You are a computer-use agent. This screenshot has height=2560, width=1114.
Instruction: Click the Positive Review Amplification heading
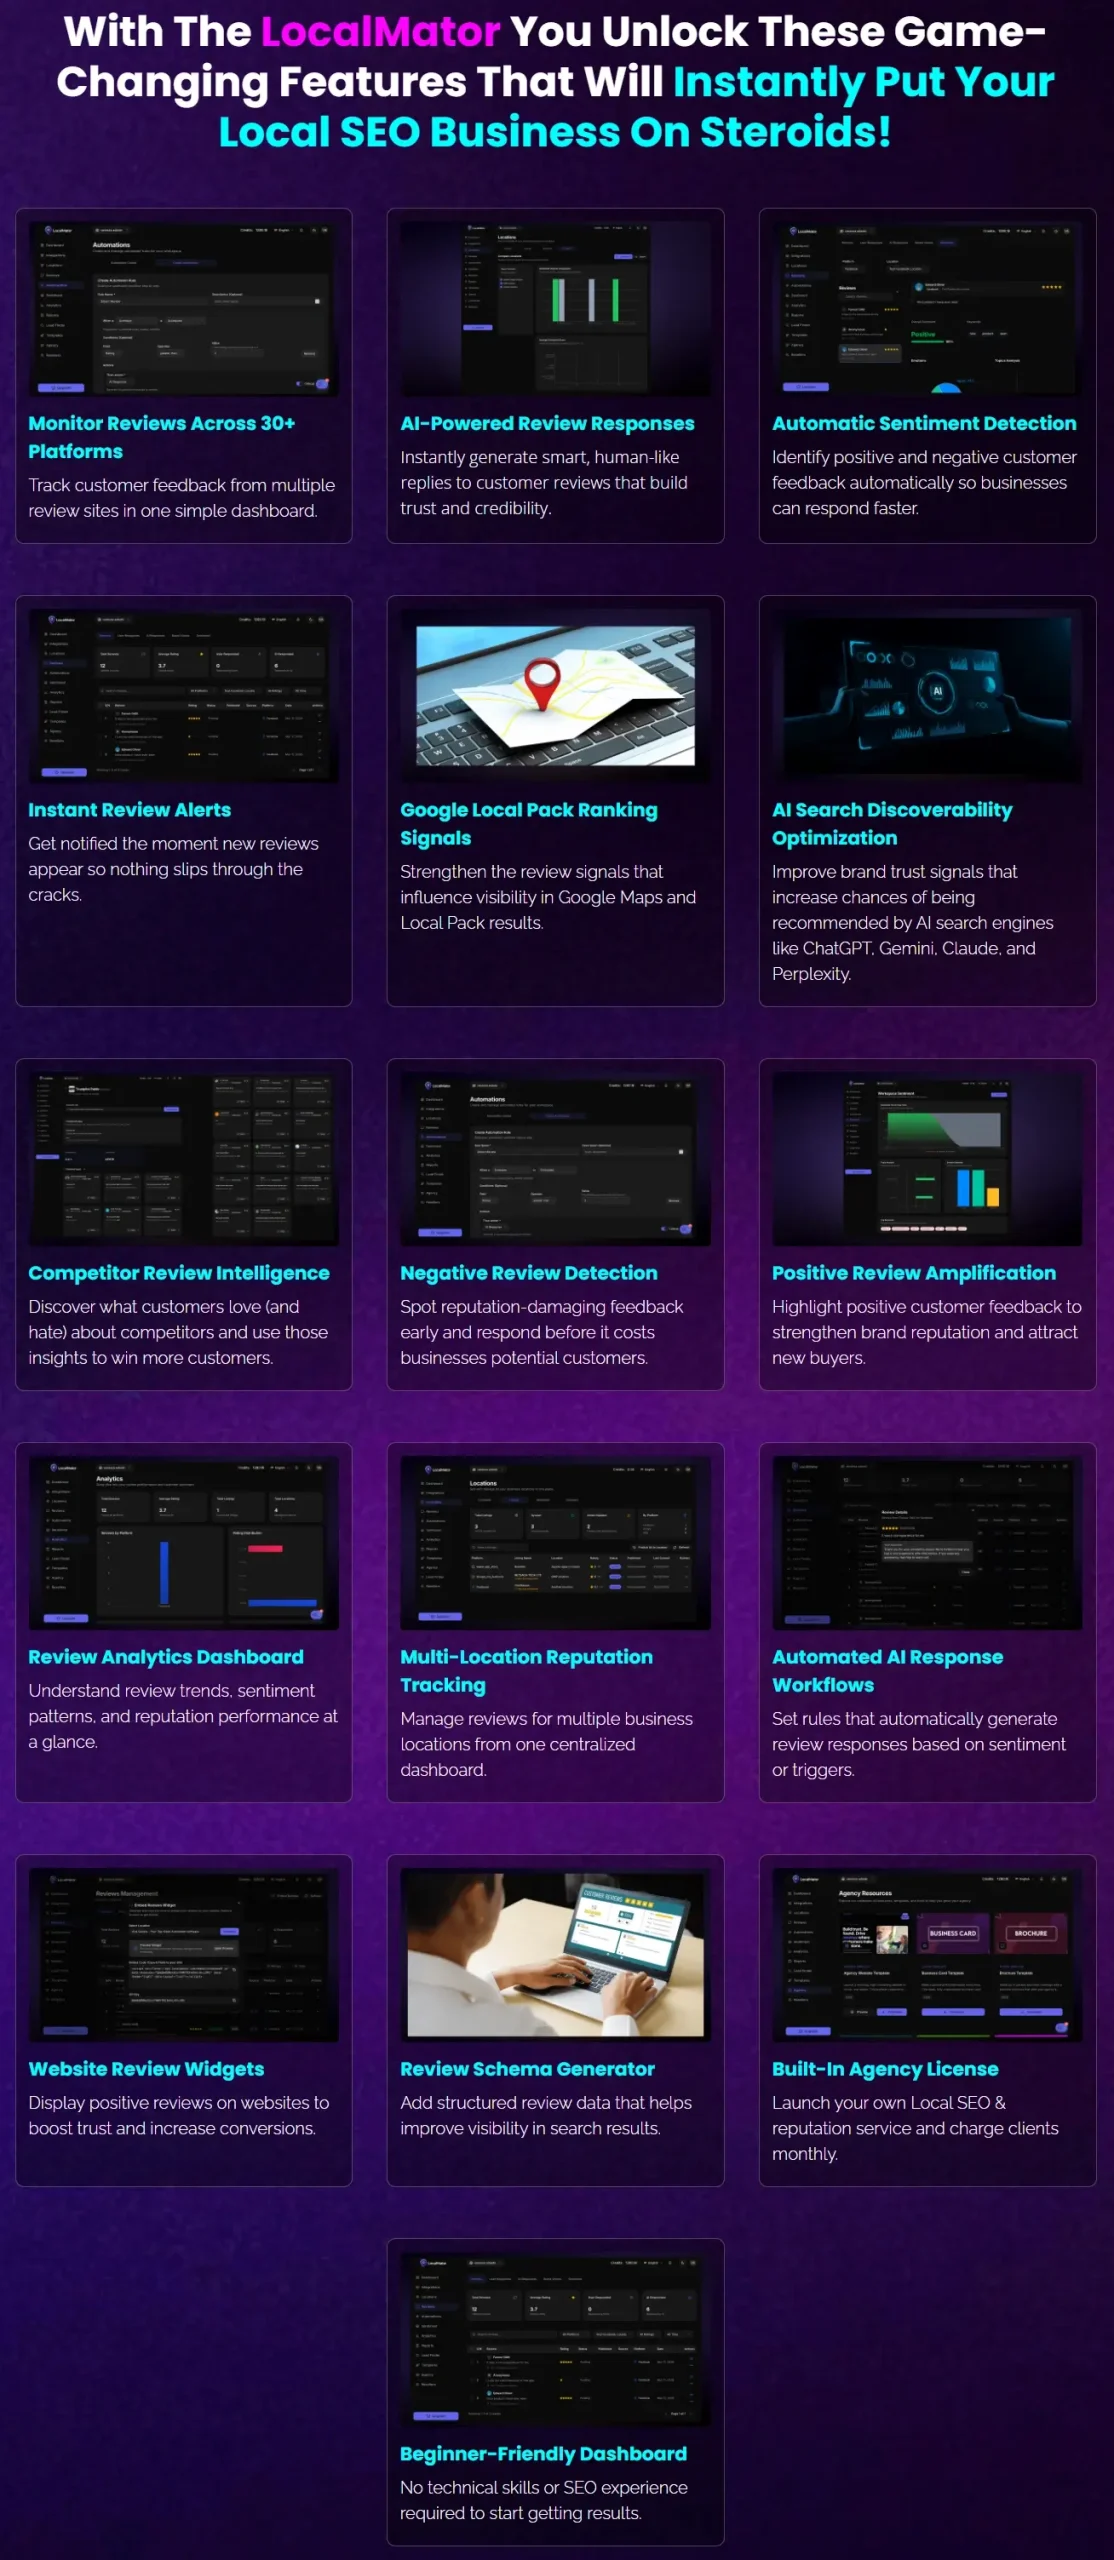pos(914,1273)
